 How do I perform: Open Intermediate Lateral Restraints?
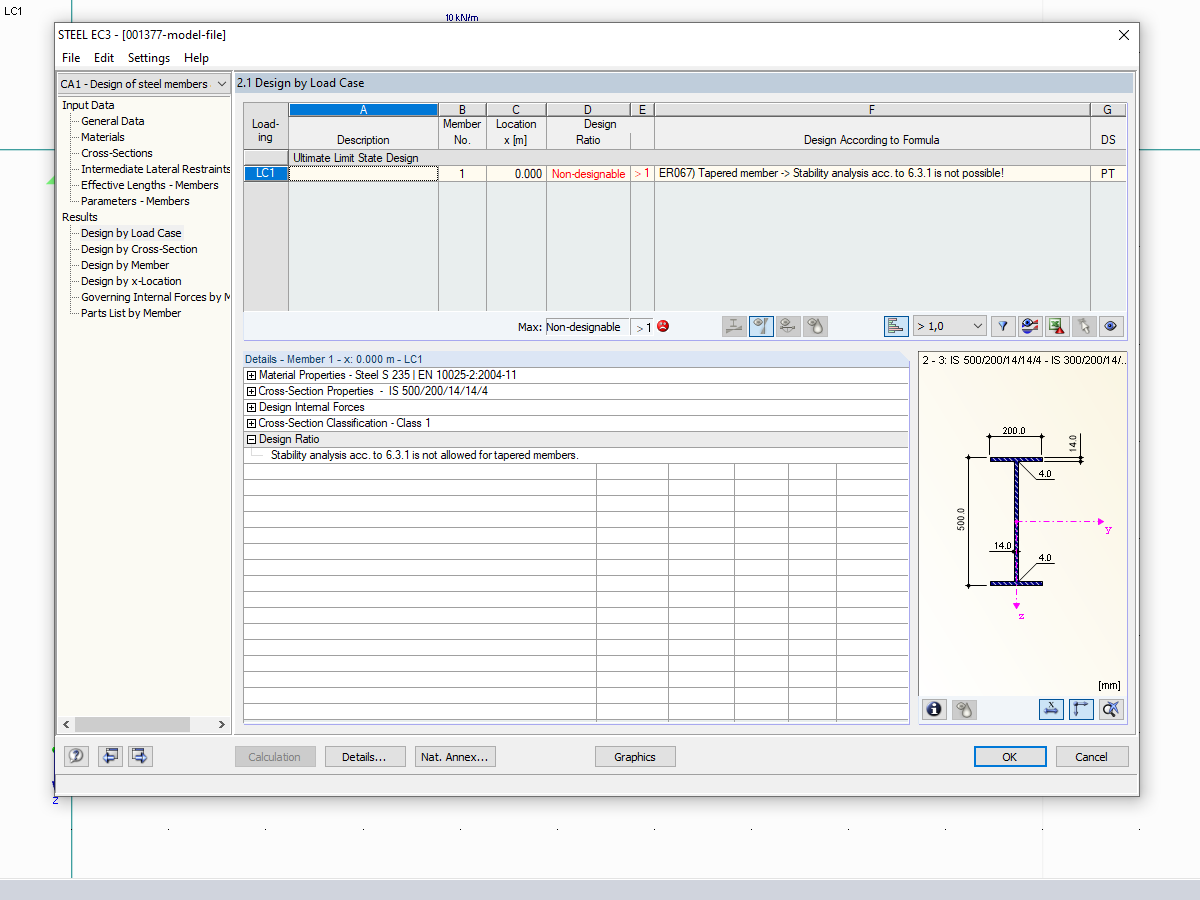156,169
